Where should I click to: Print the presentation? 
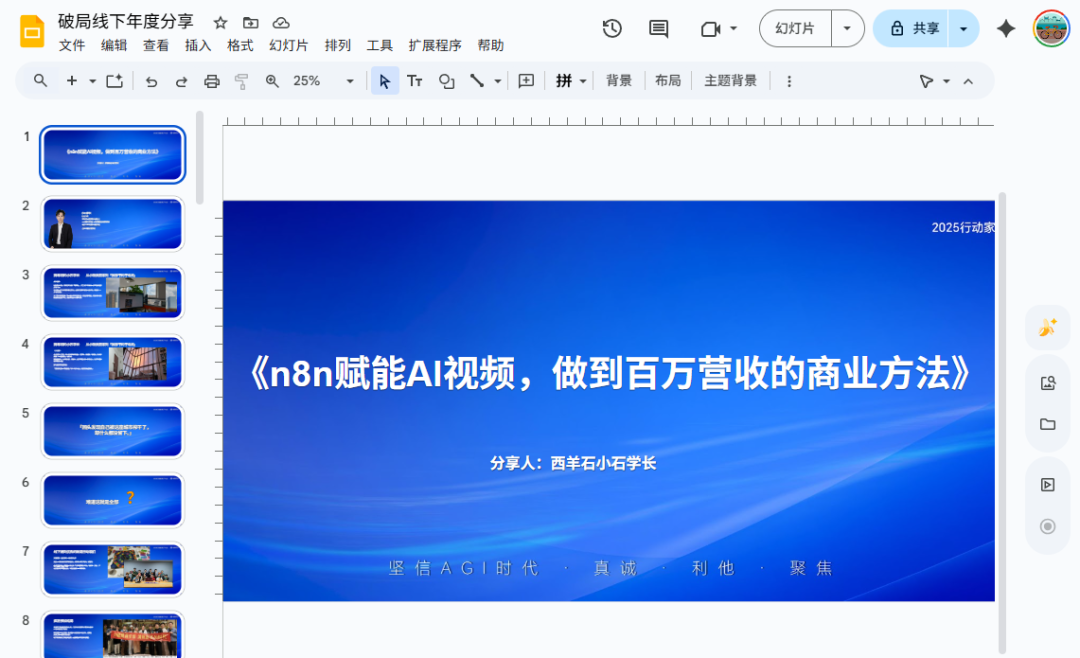coord(211,81)
